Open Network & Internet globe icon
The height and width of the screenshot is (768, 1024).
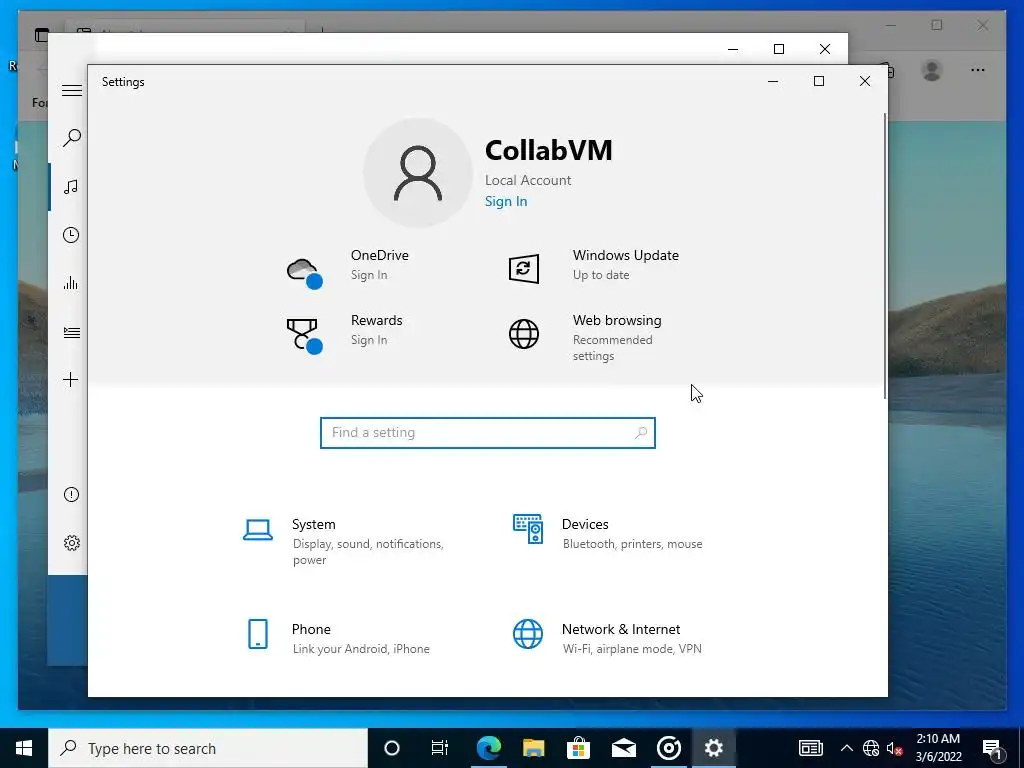point(528,634)
